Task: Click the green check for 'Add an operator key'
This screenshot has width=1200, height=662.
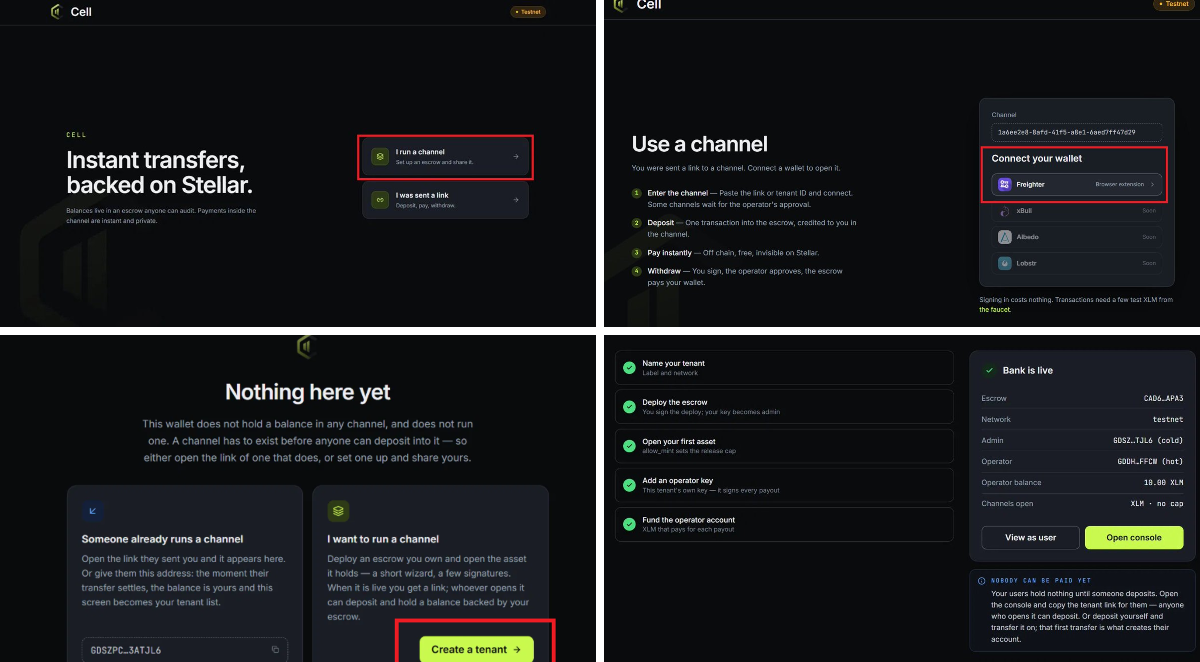Action: point(629,485)
